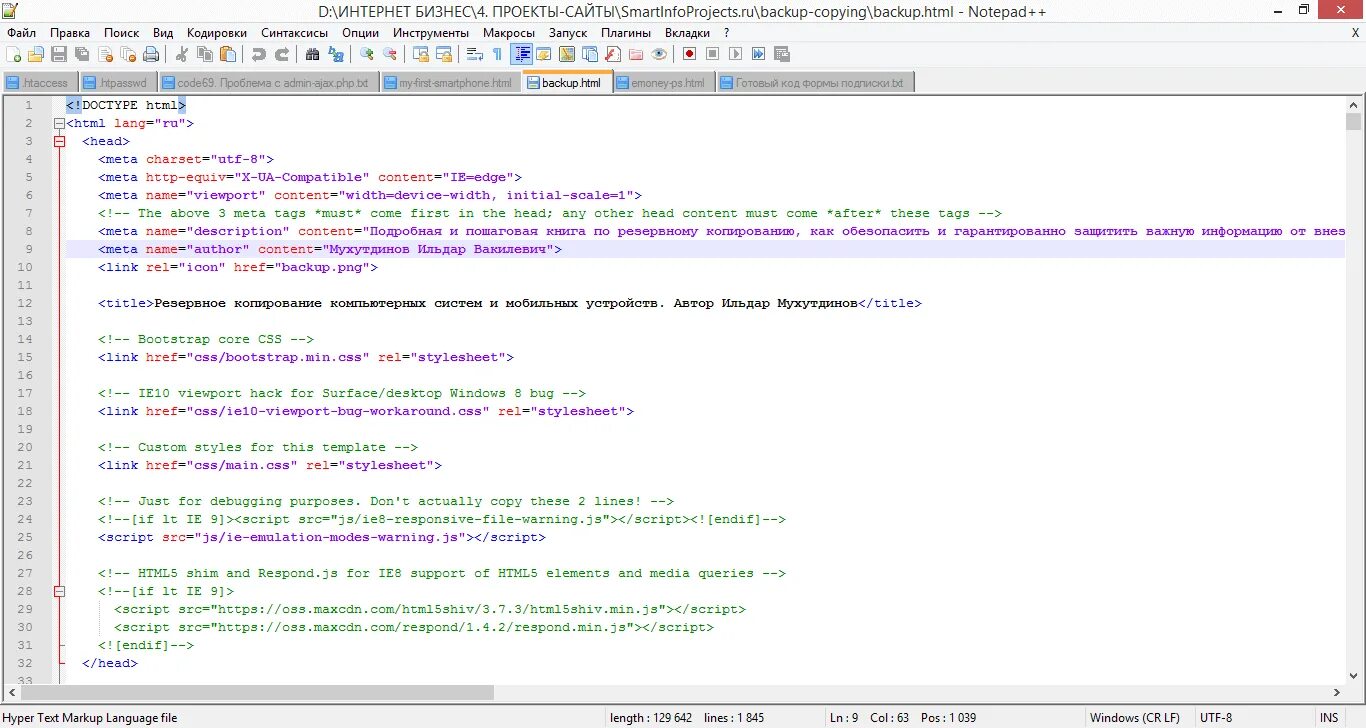Open the Макросы menu
1366x728 pixels.
click(509, 32)
